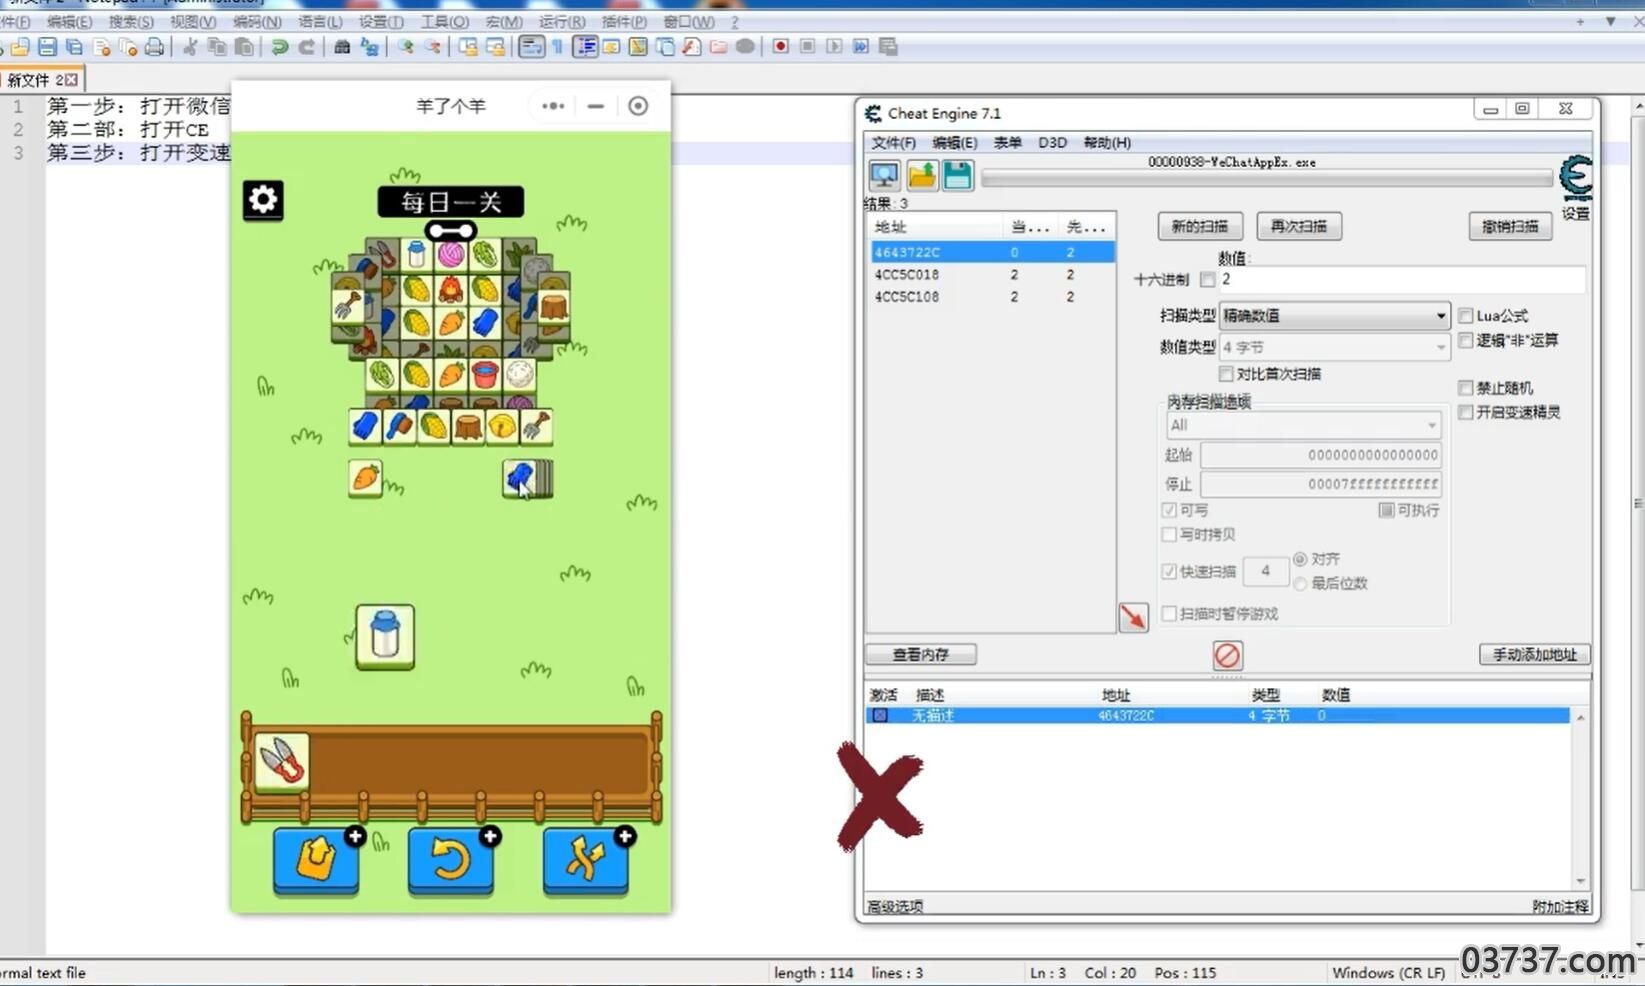Open Cheat Engine 表单 menu

click(1007, 143)
